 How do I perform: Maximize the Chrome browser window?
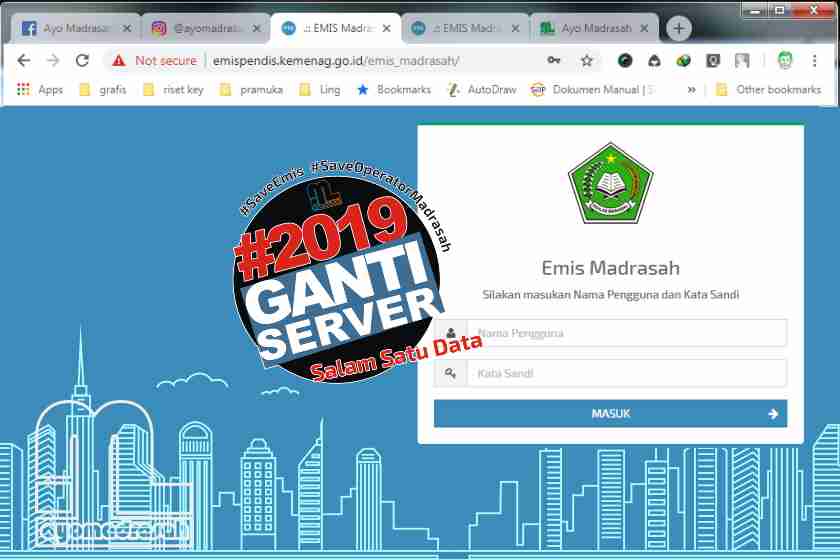(x=780, y=11)
